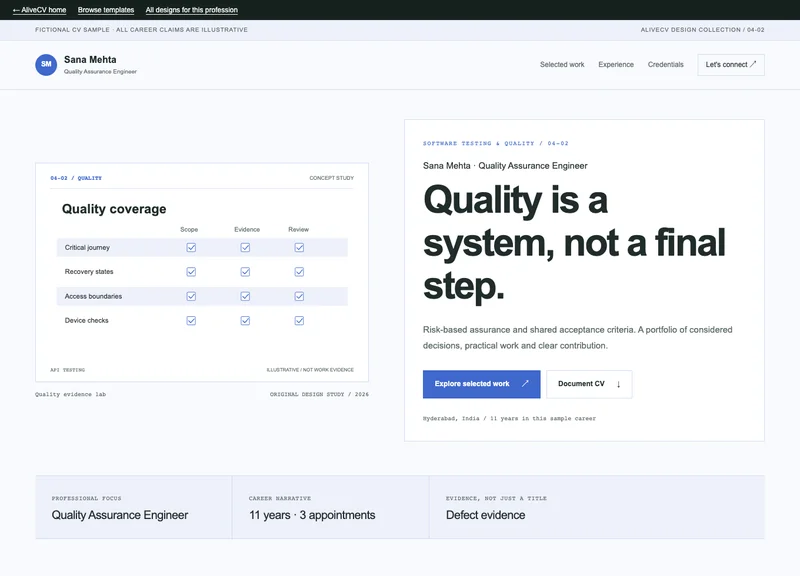Click the arrow icon on Explore selected work
800x576 pixels.
pos(525,384)
